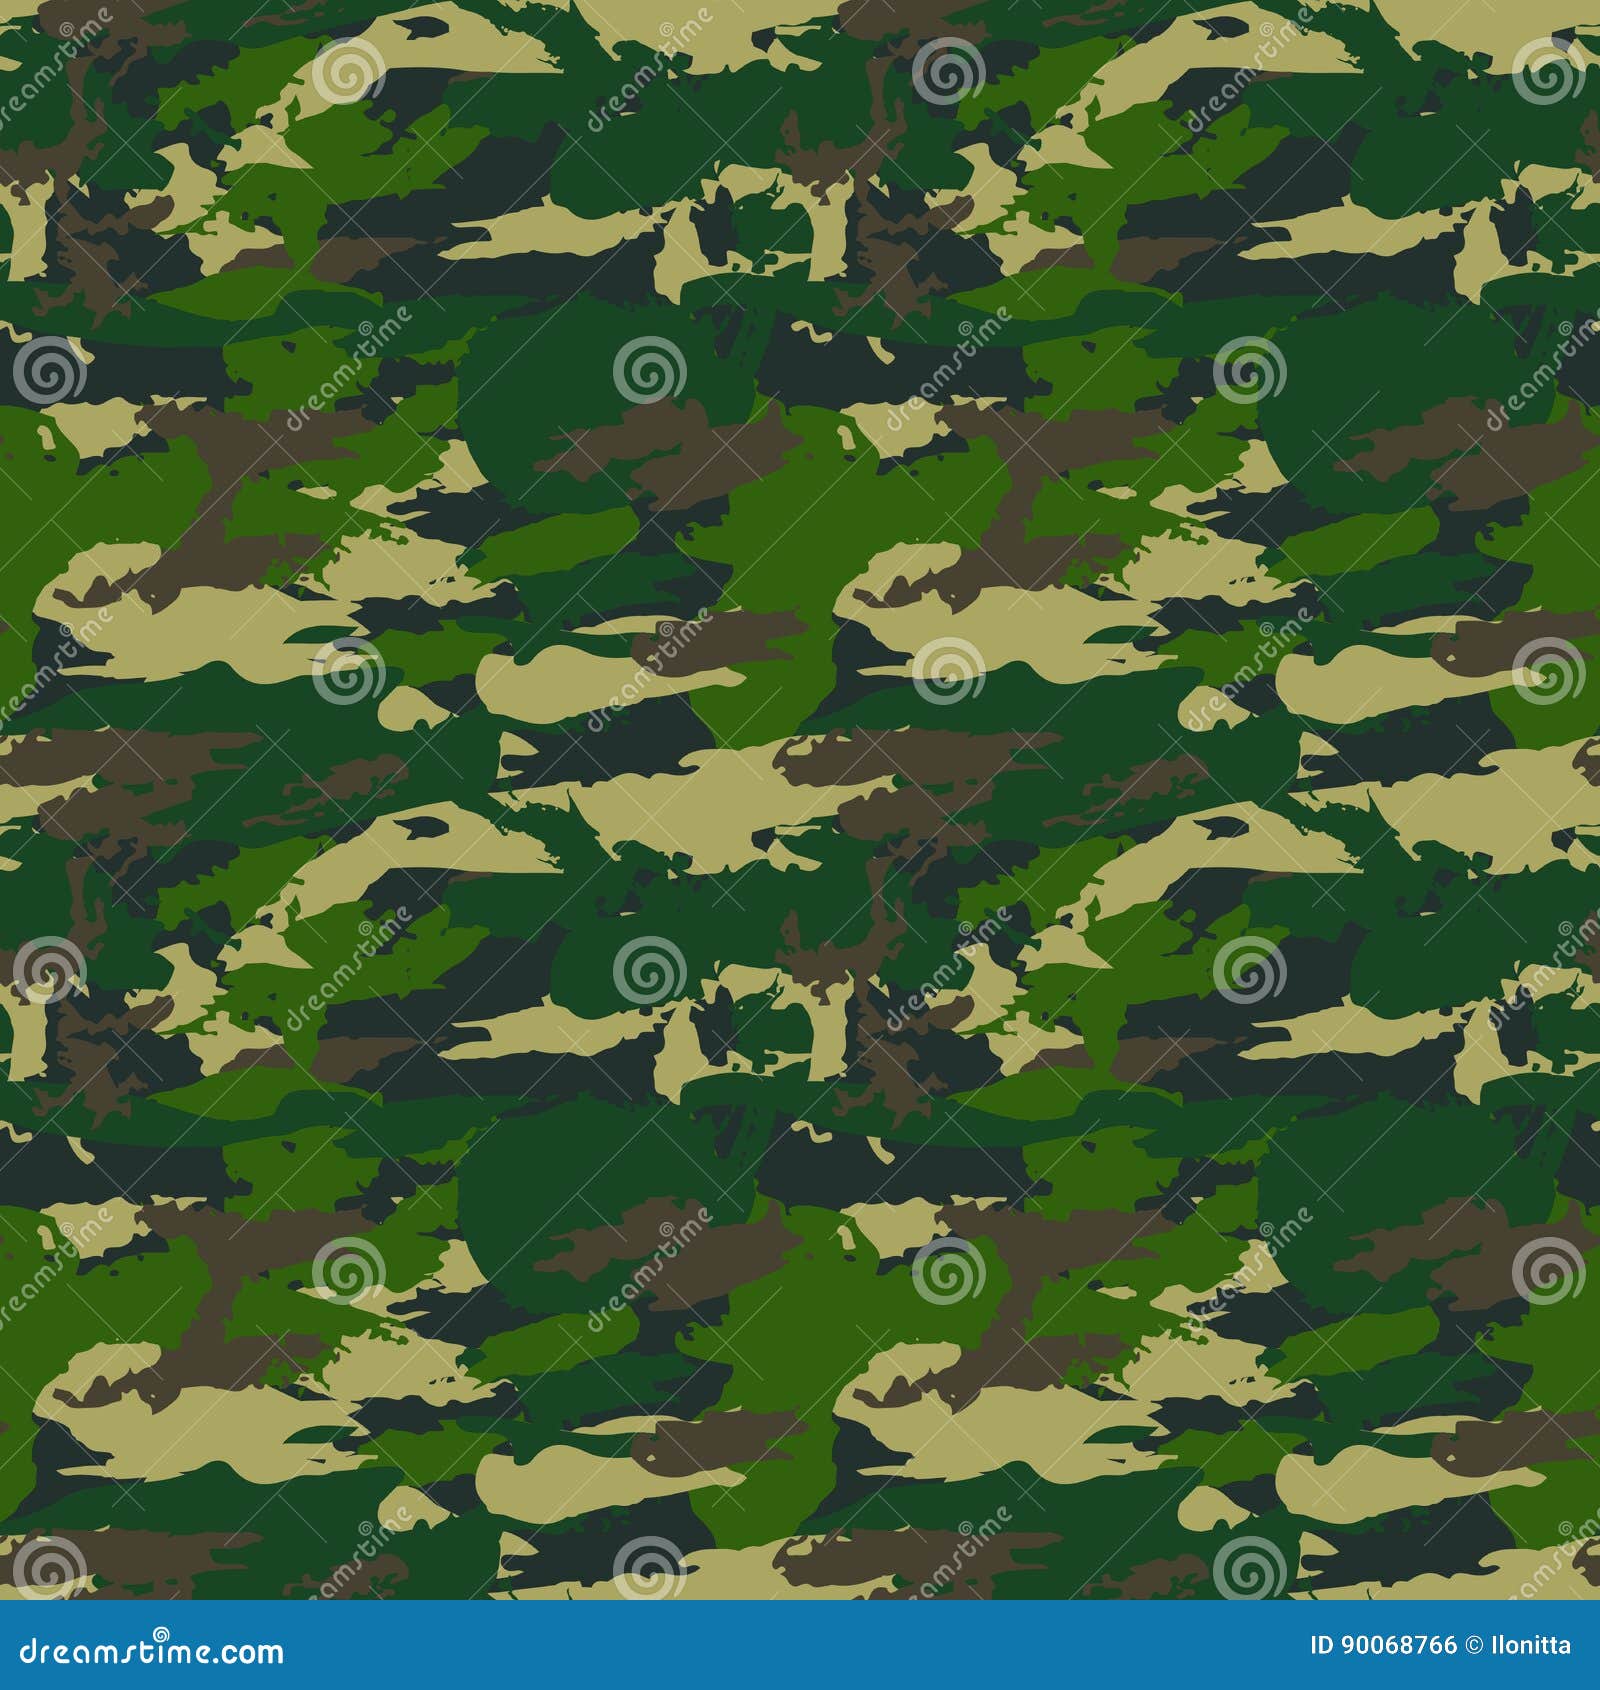Click the blue footer bar of the image
1600x1690 pixels.
[800, 1645]
